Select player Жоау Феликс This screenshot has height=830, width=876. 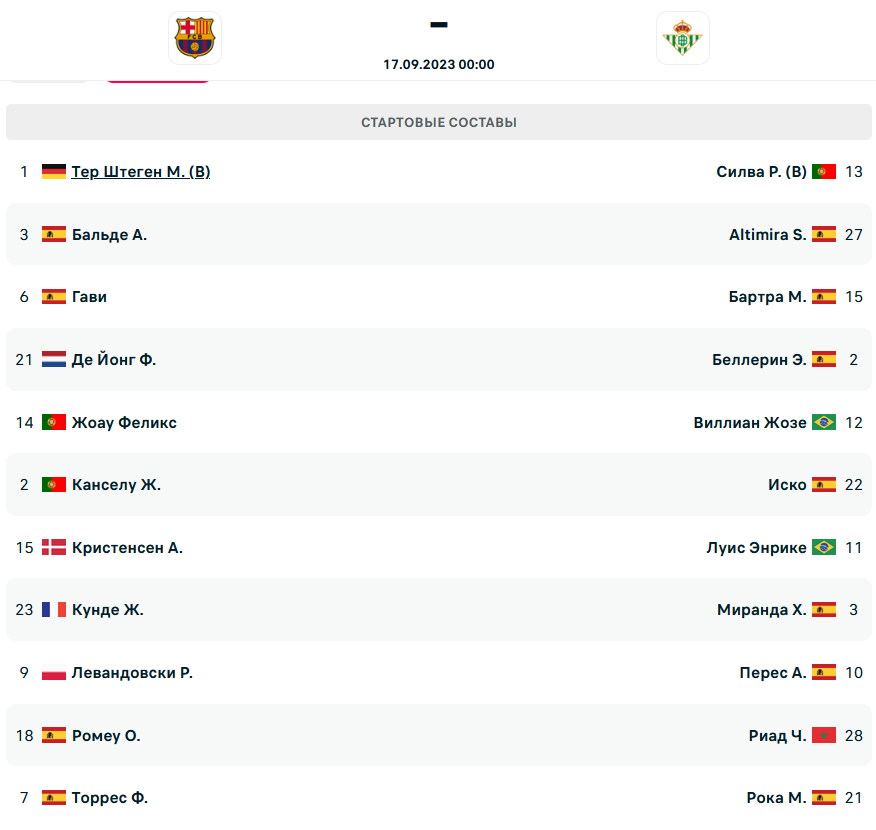click(124, 422)
